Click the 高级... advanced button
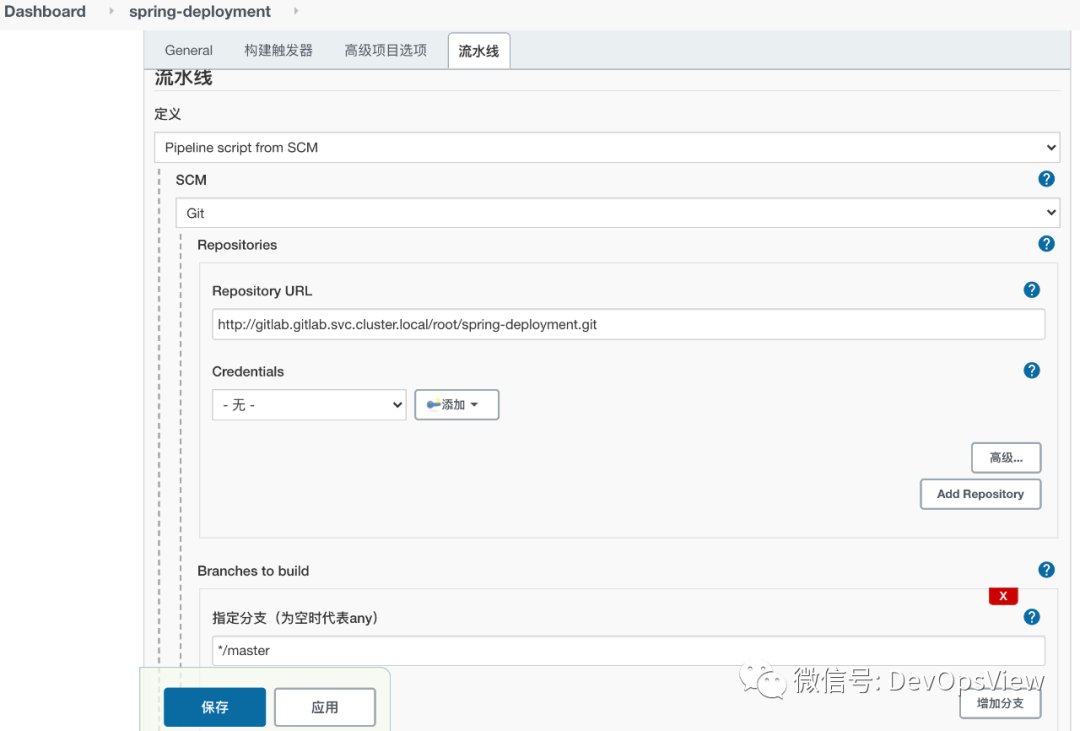 [1006, 457]
